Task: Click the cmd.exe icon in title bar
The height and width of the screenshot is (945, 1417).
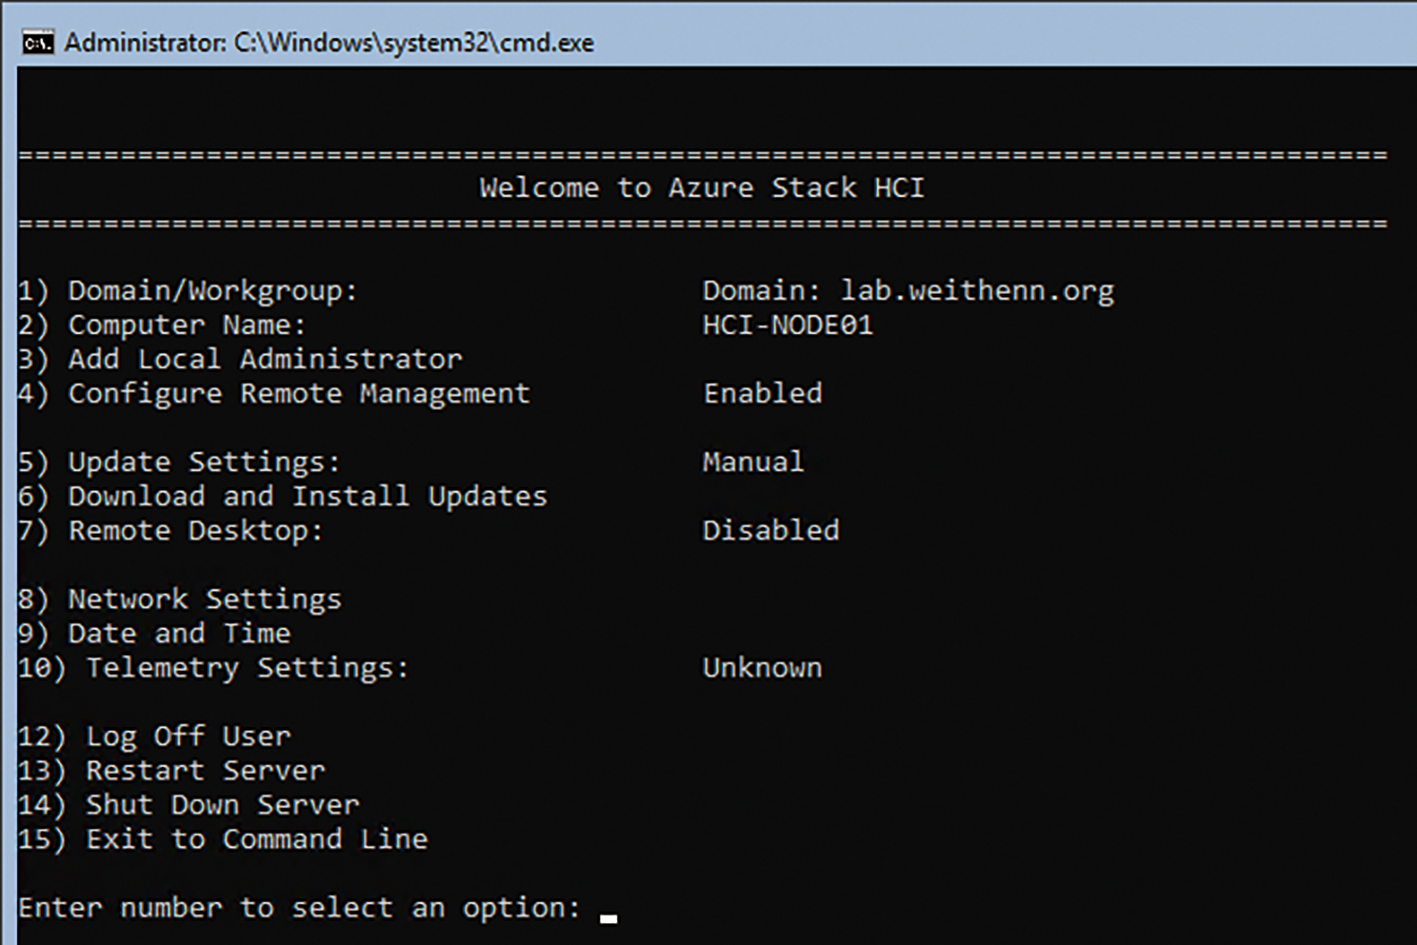Action: pos(37,43)
